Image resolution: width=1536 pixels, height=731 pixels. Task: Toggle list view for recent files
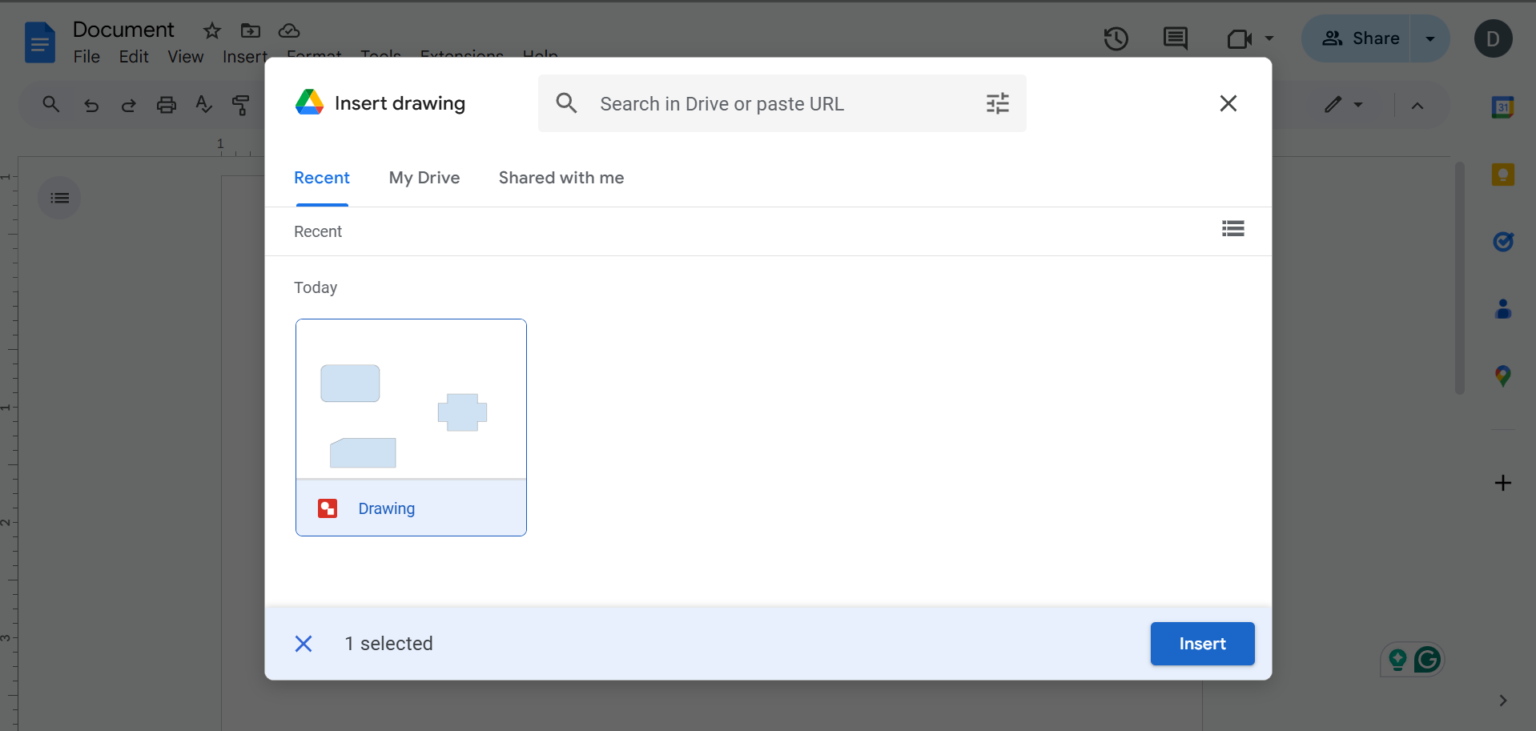coord(1233,229)
